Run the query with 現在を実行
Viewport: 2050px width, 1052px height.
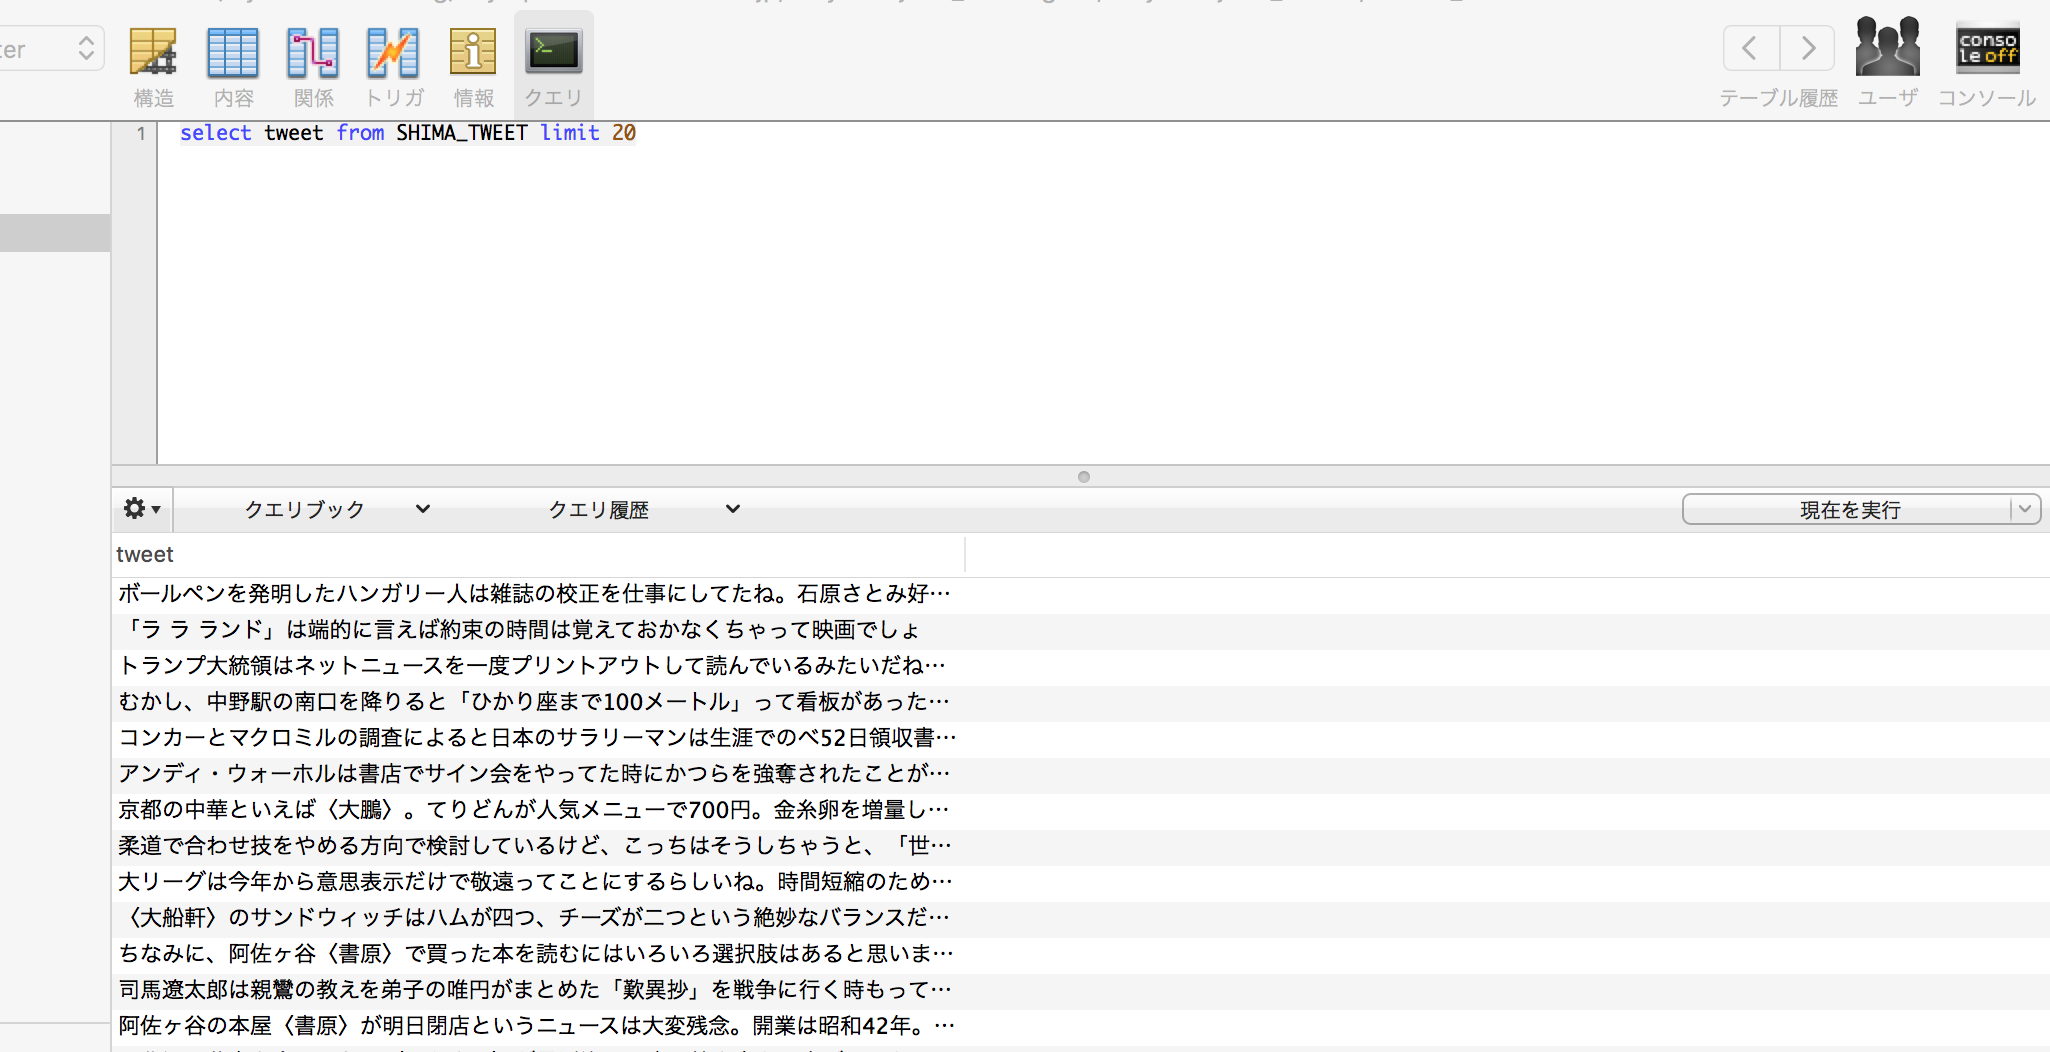click(x=1850, y=509)
